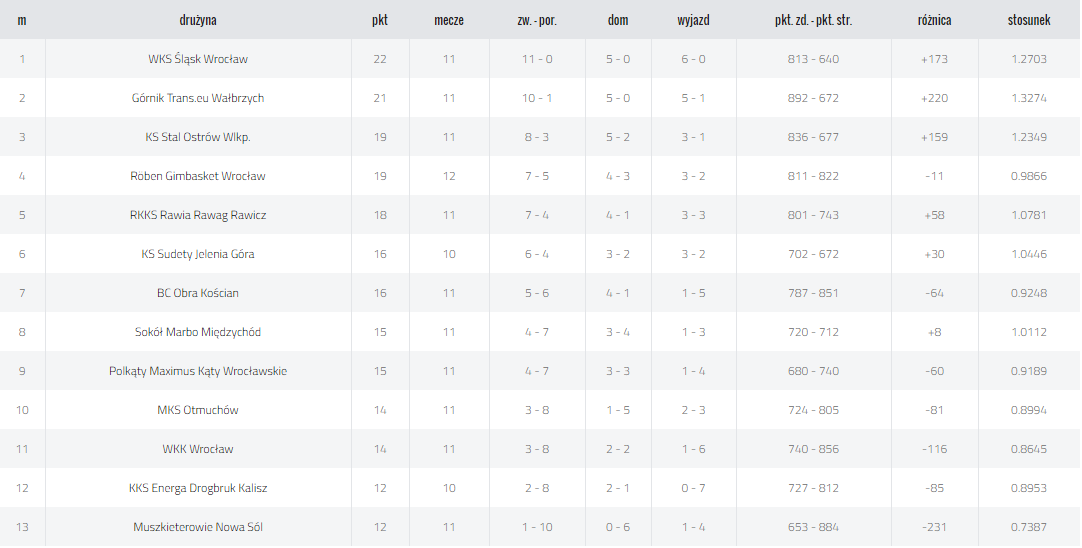Open Sokół Marbo Międzychód team link
Screen dimensions: 1082x548
[198, 332]
